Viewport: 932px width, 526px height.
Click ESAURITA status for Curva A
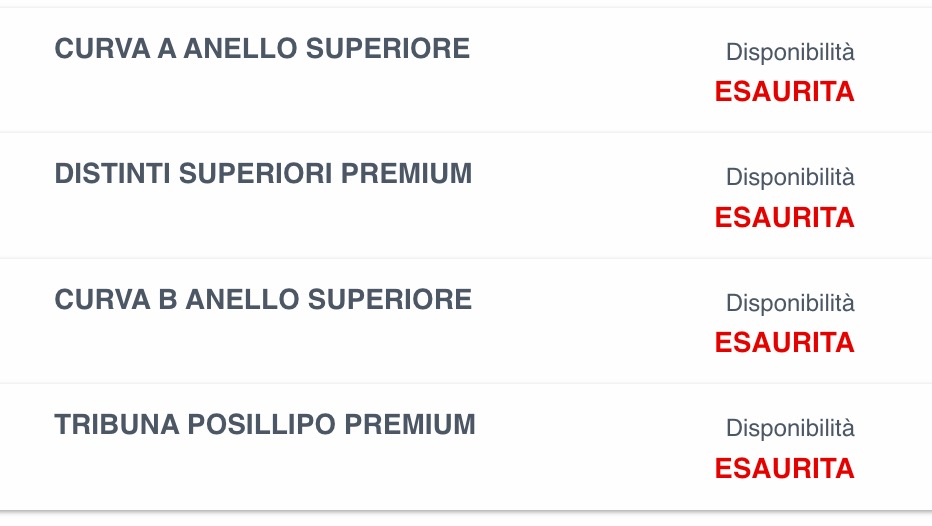(784, 92)
